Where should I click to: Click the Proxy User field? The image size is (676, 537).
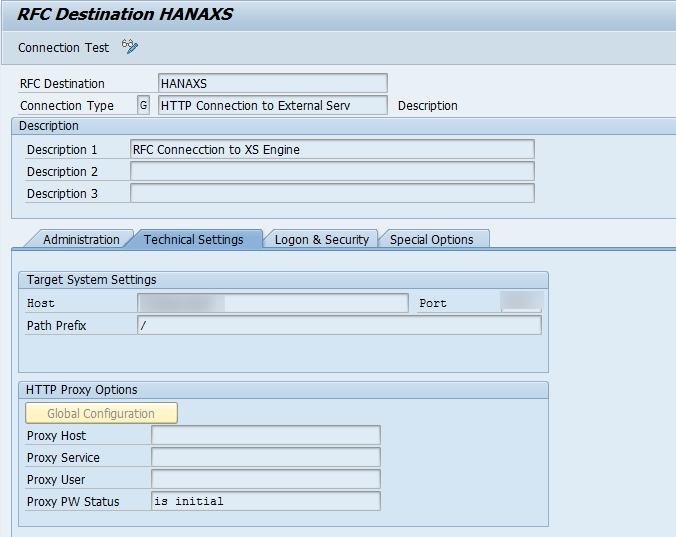(265, 480)
